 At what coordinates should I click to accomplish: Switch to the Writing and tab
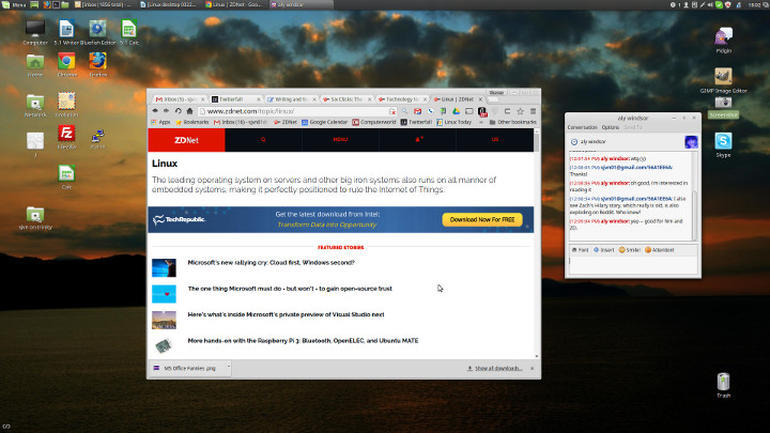pyautogui.click(x=291, y=99)
